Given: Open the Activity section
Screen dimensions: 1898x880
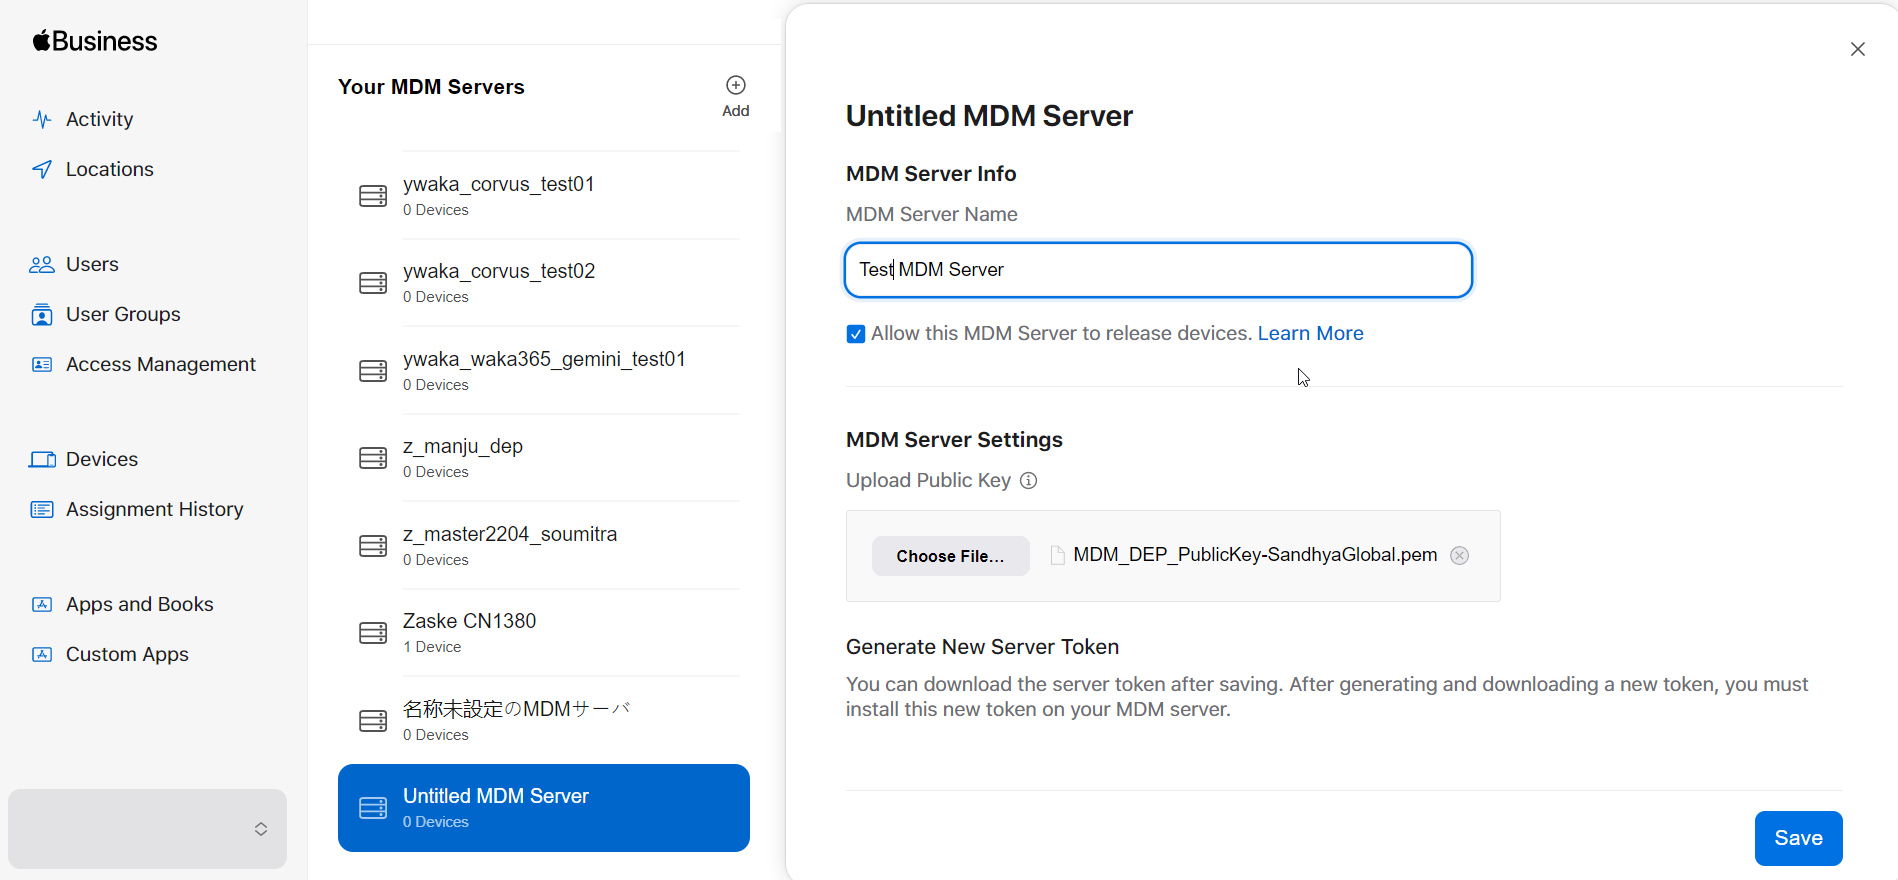Looking at the screenshot, I should (x=99, y=119).
